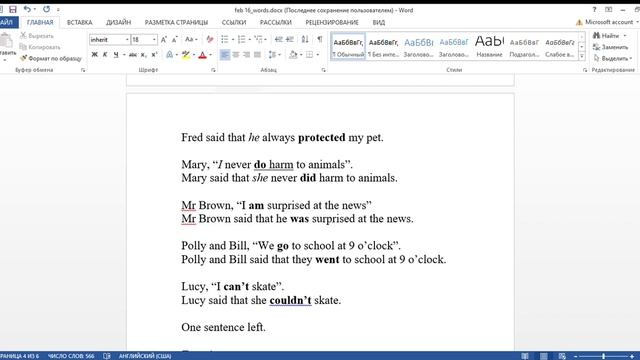Open the Word help question mark
This screenshot has width=640, height=360.
pos(594,9)
